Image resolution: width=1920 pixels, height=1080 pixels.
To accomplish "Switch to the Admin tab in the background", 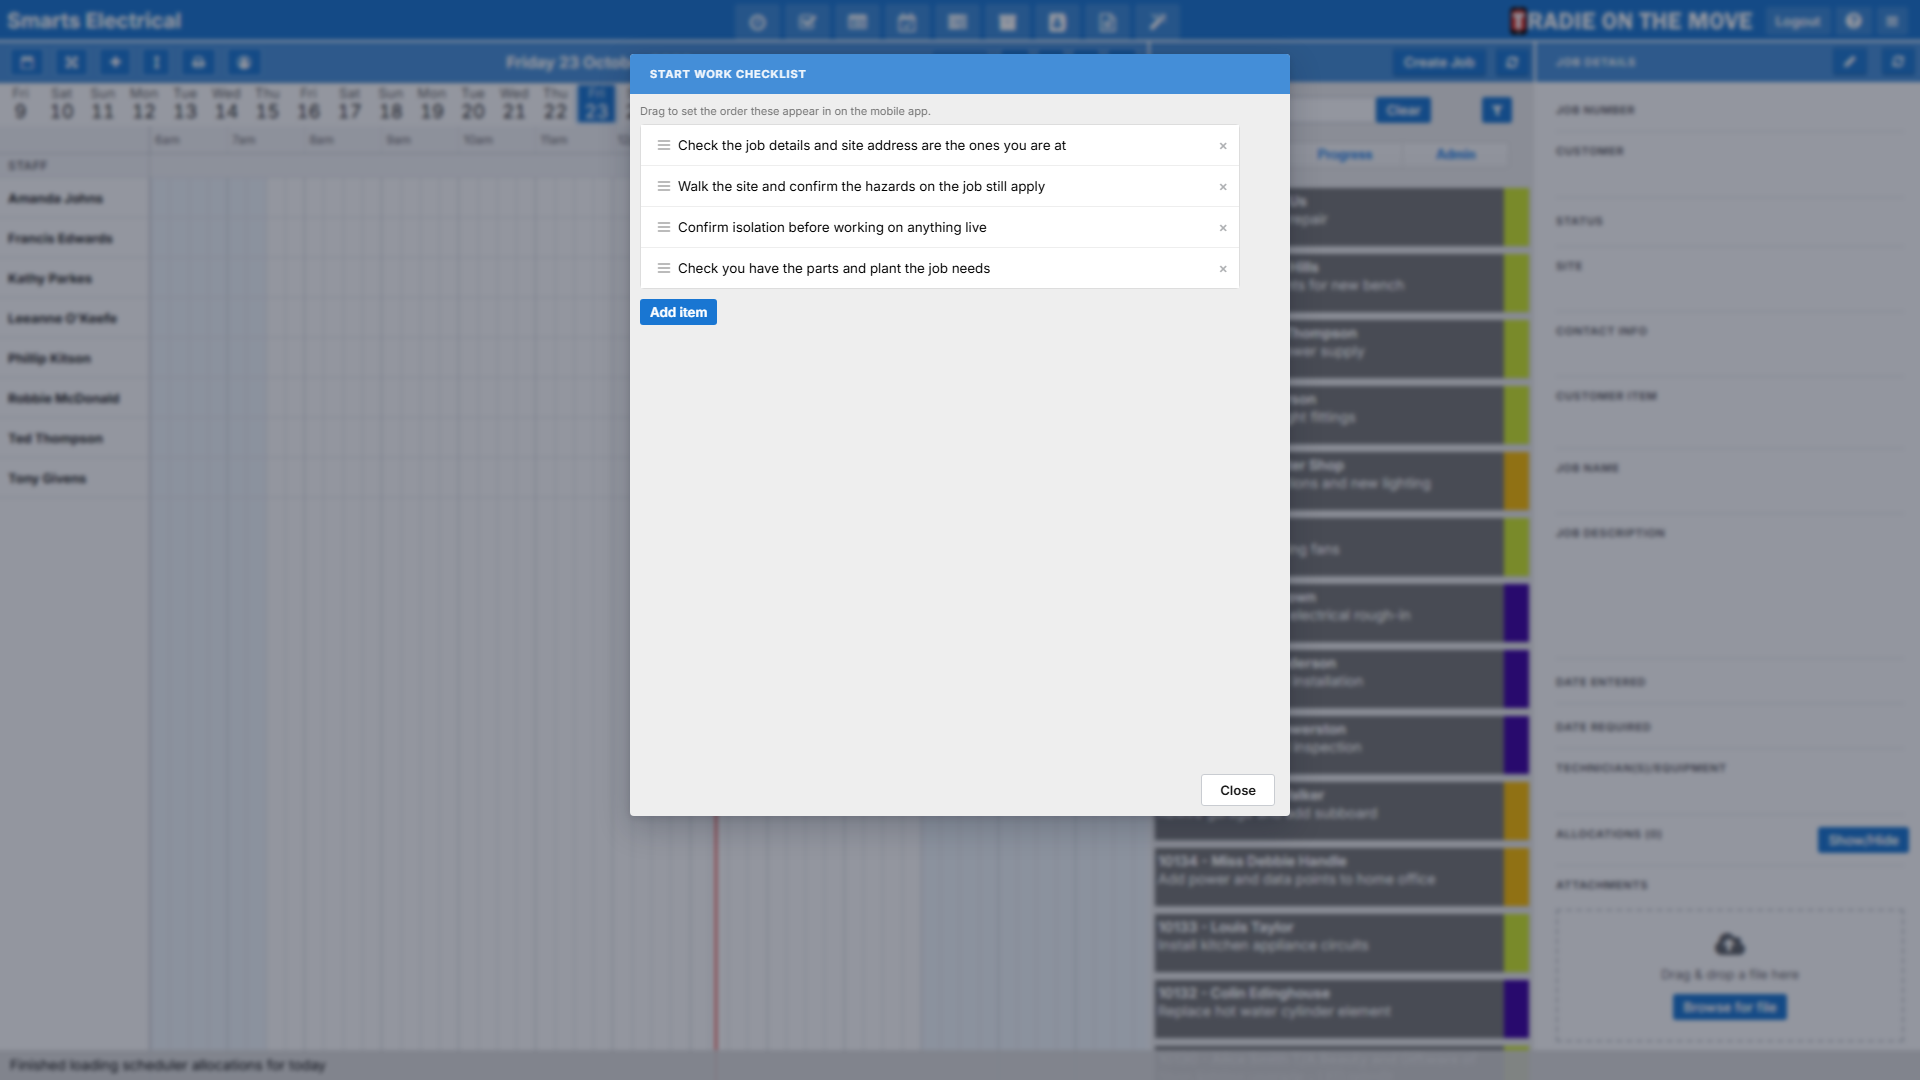I will (x=1455, y=154).
